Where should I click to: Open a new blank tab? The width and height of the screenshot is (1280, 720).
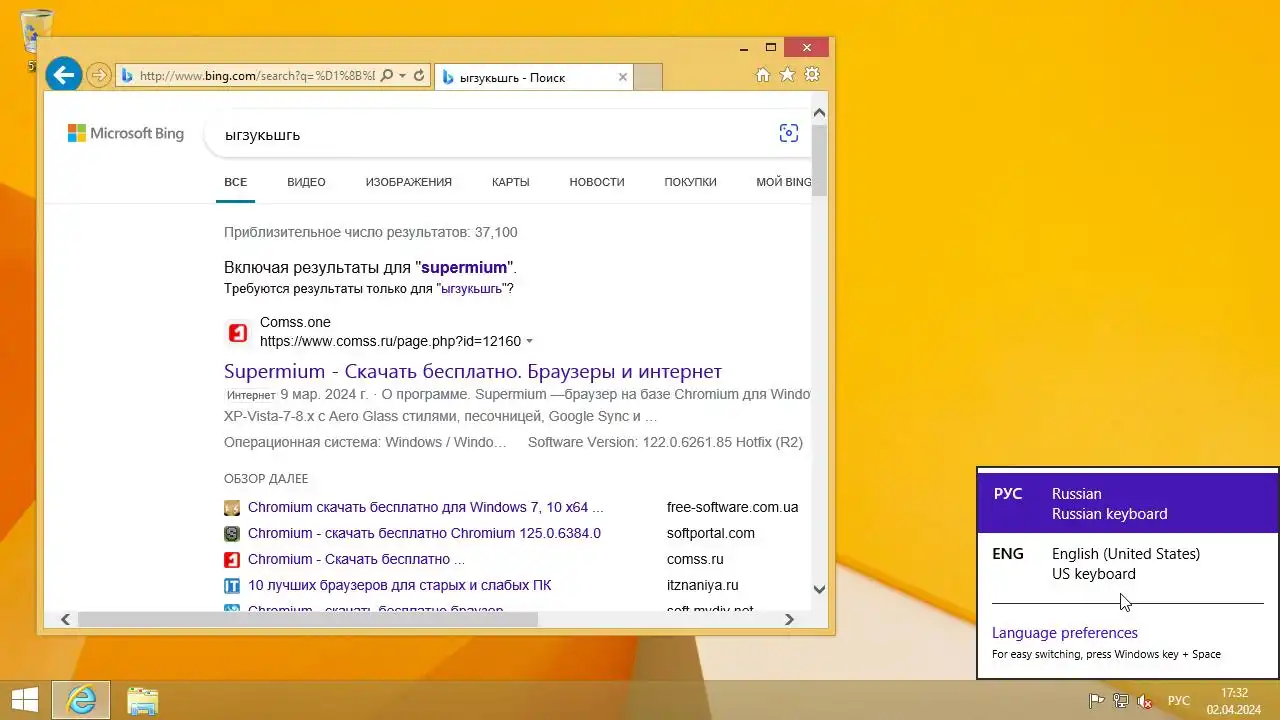[648, 77]
